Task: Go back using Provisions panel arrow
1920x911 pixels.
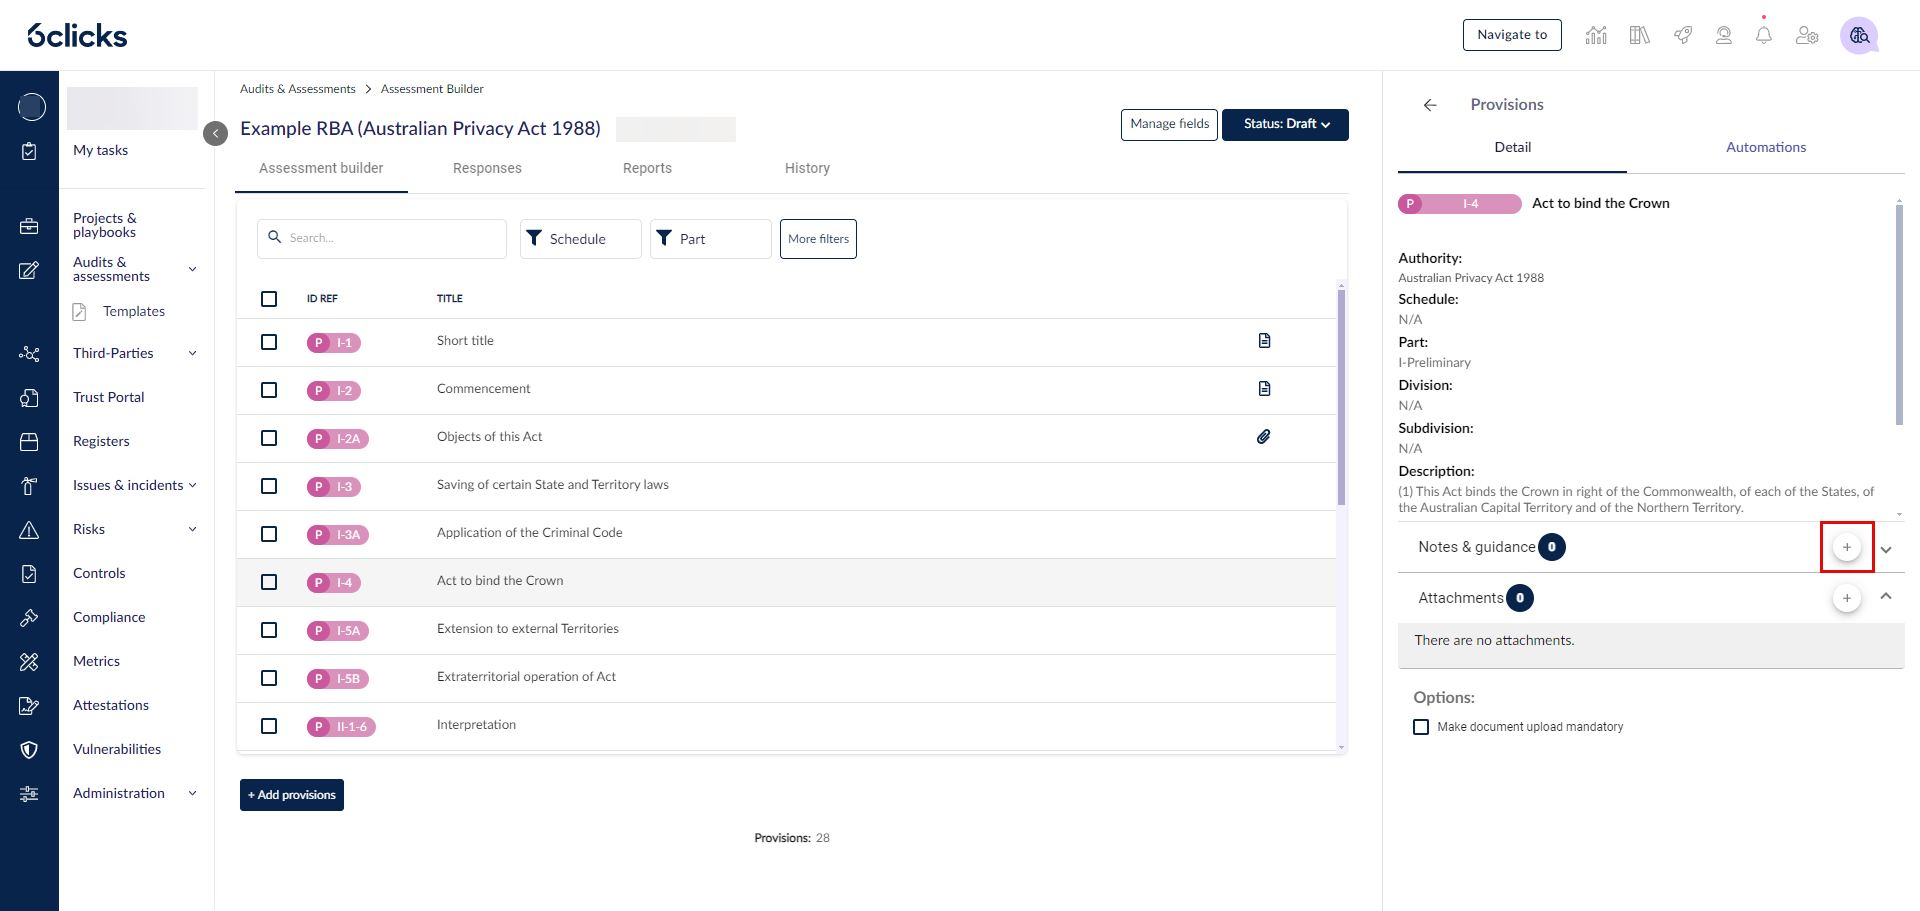Action: (x=1430, y=105)
